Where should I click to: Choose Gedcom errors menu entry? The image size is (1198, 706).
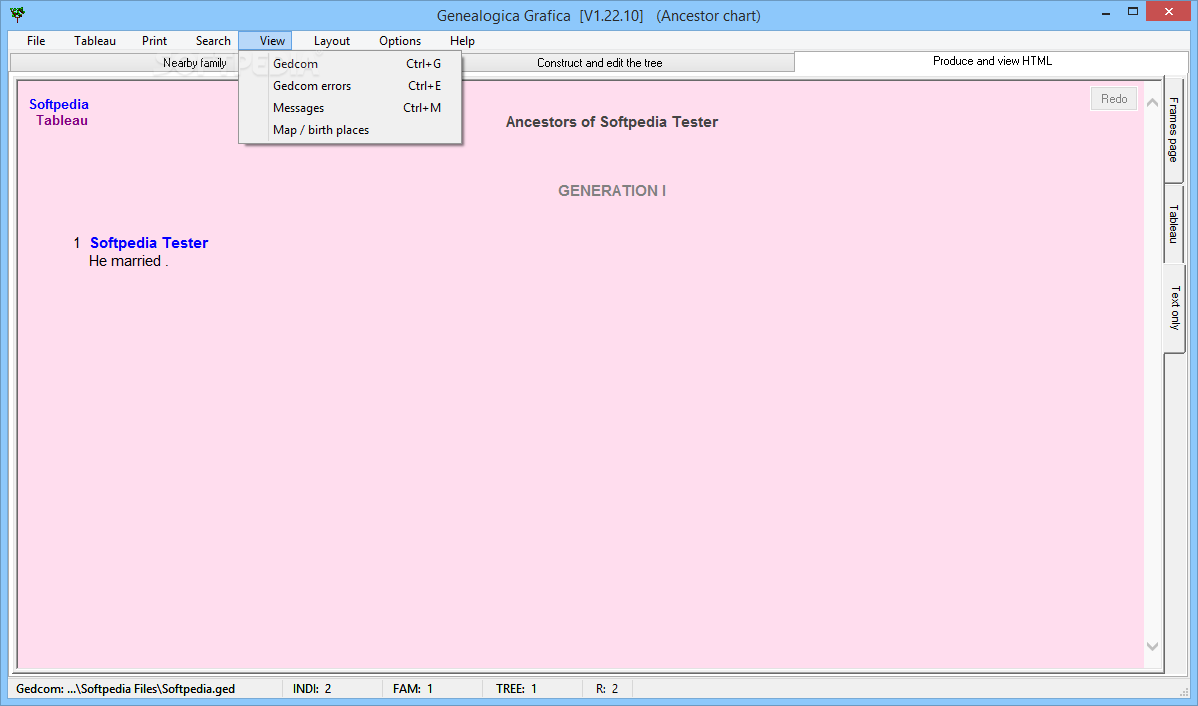(351, 86)
